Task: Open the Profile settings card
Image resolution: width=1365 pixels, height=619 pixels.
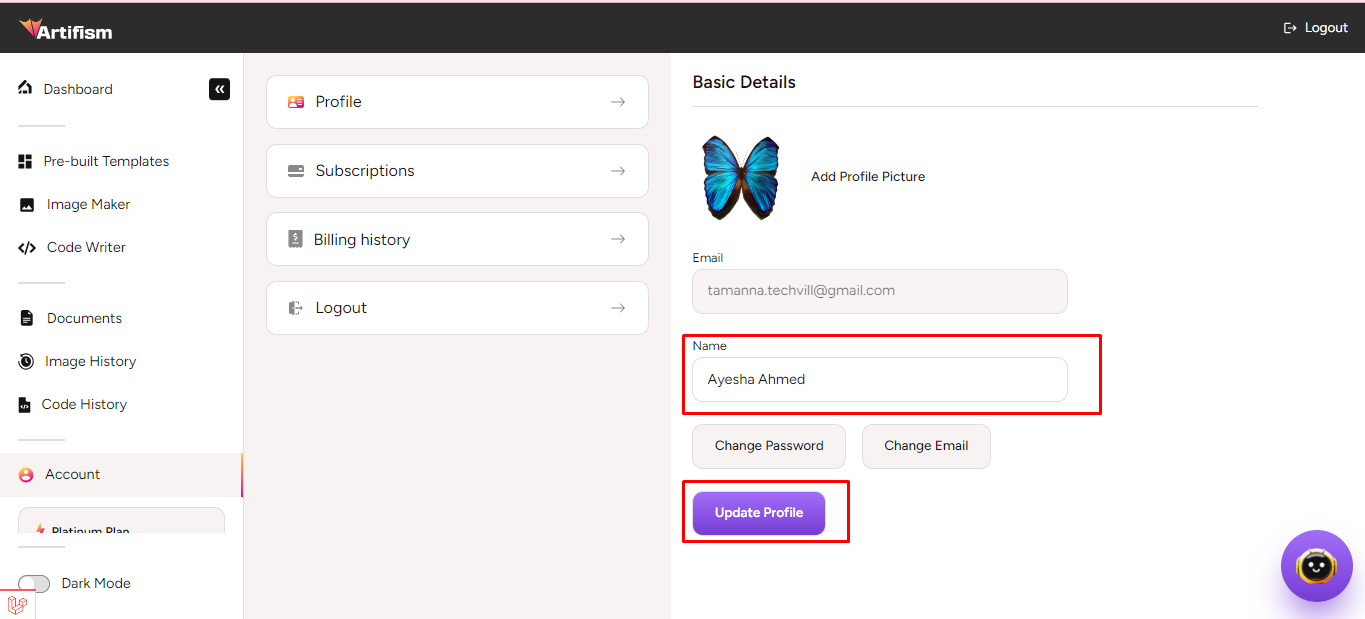Action: click(457, 102)
